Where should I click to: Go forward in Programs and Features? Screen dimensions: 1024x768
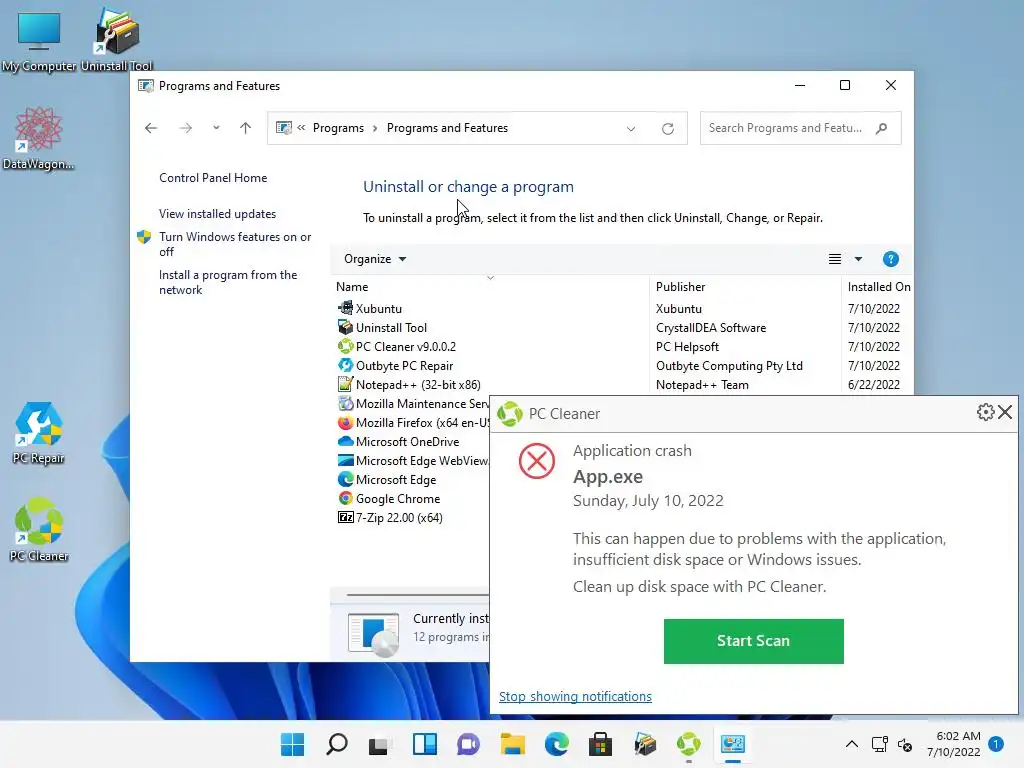tap(185, 128)
